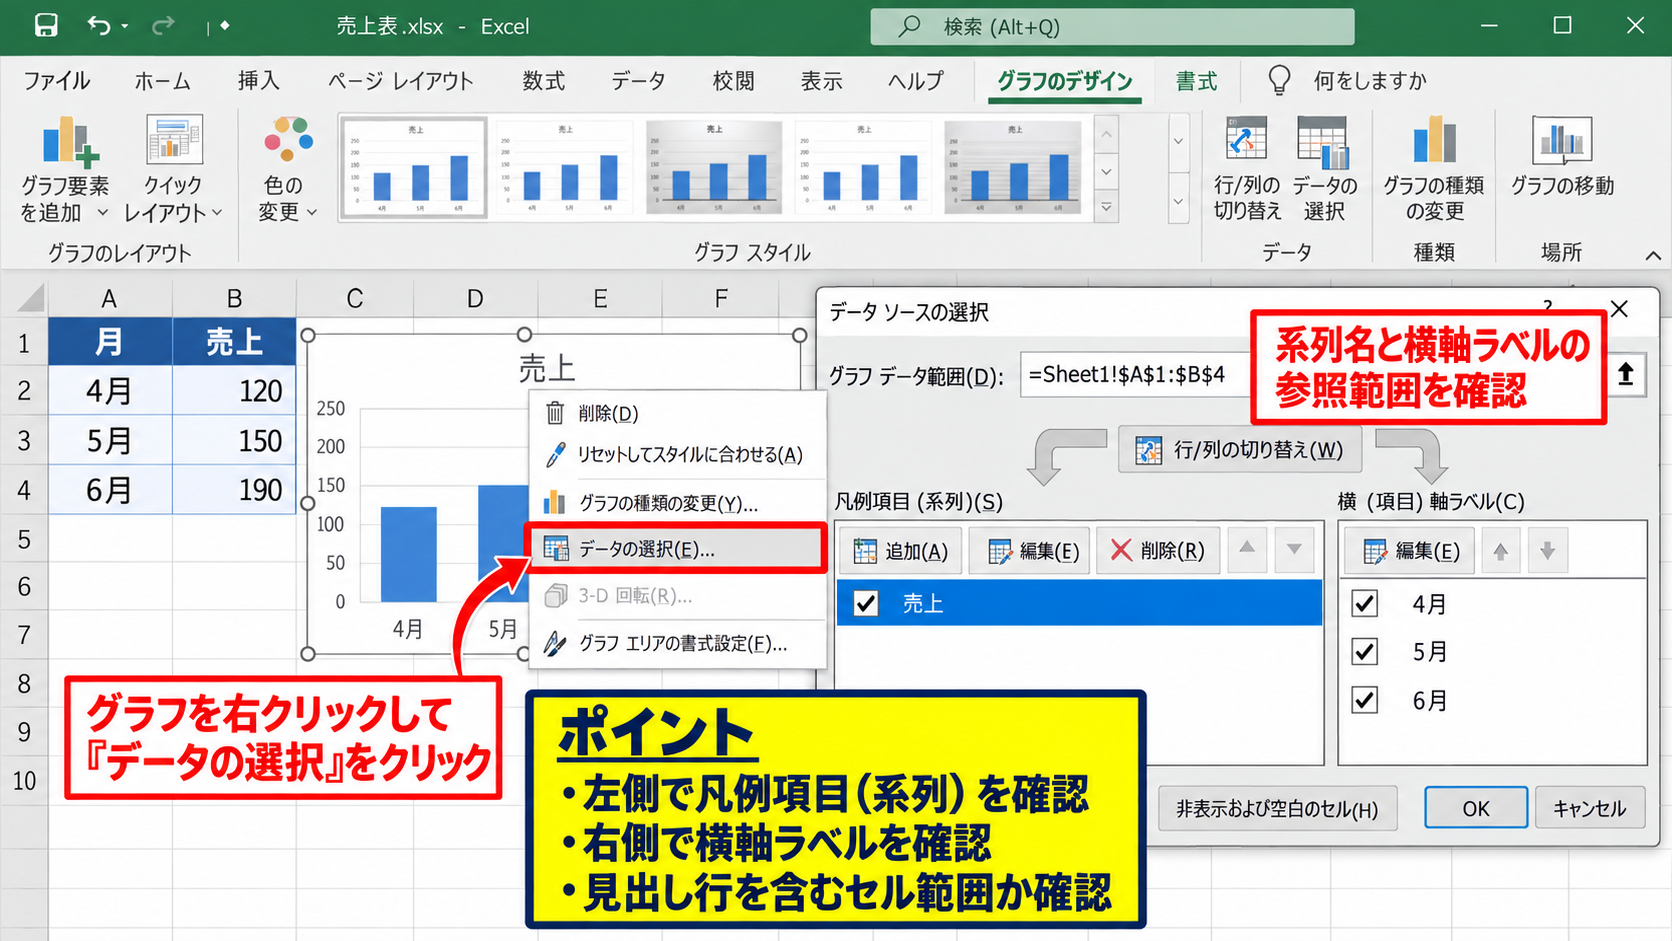
Task: Click the lightbulb 何をしますか icon
Action: point(1279,80)
